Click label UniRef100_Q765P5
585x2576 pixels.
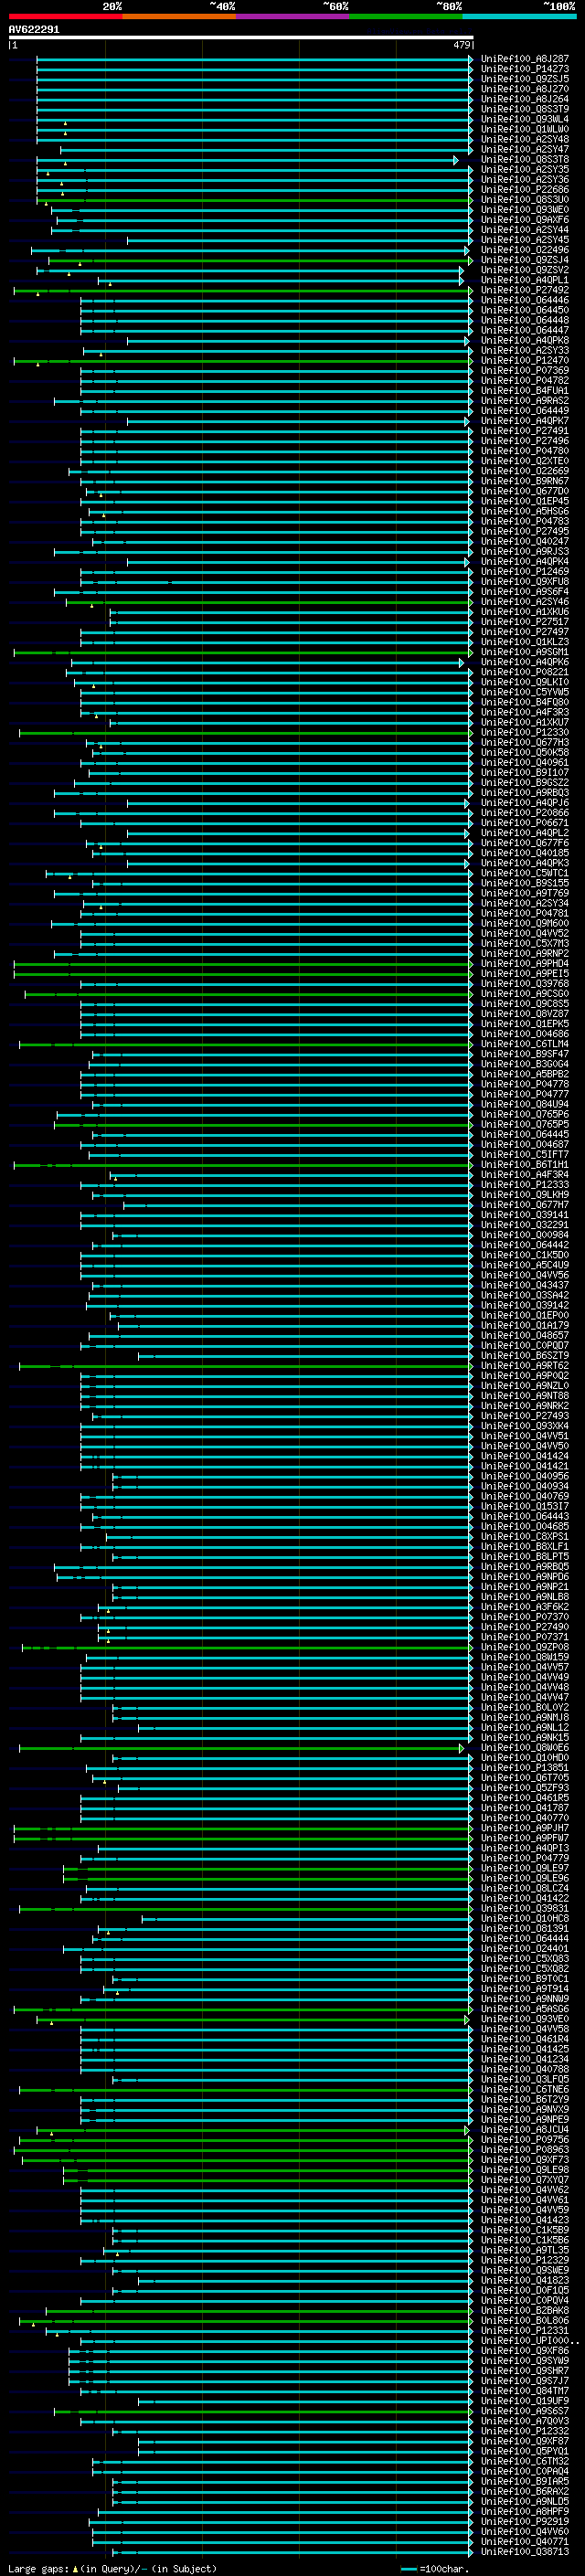tap(525, 1124)
